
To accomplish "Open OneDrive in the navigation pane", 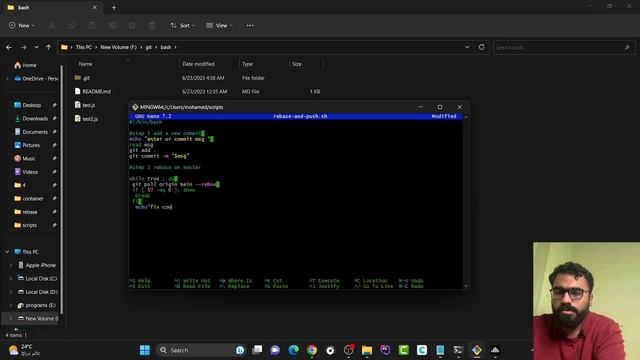I will pyautogui.click(x=36, y=78).
